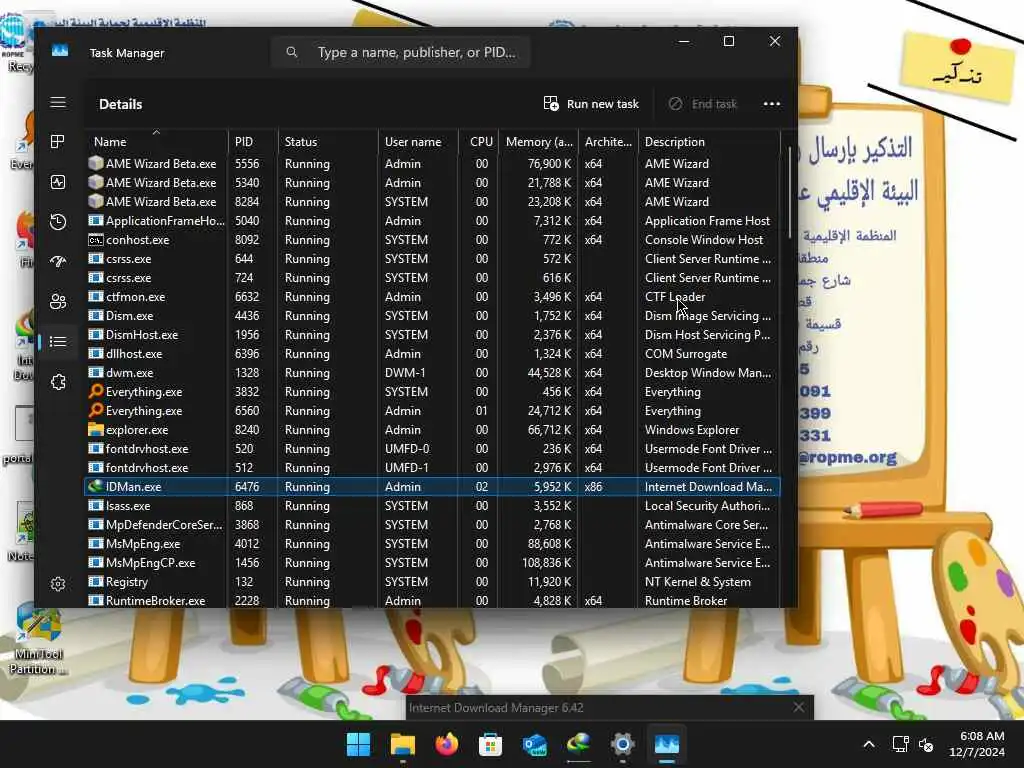This screenshot has height=768, width=1024.
Task: Open Settings gear on the taskbar
Action: pyautogui.click(x=622, y=744)
